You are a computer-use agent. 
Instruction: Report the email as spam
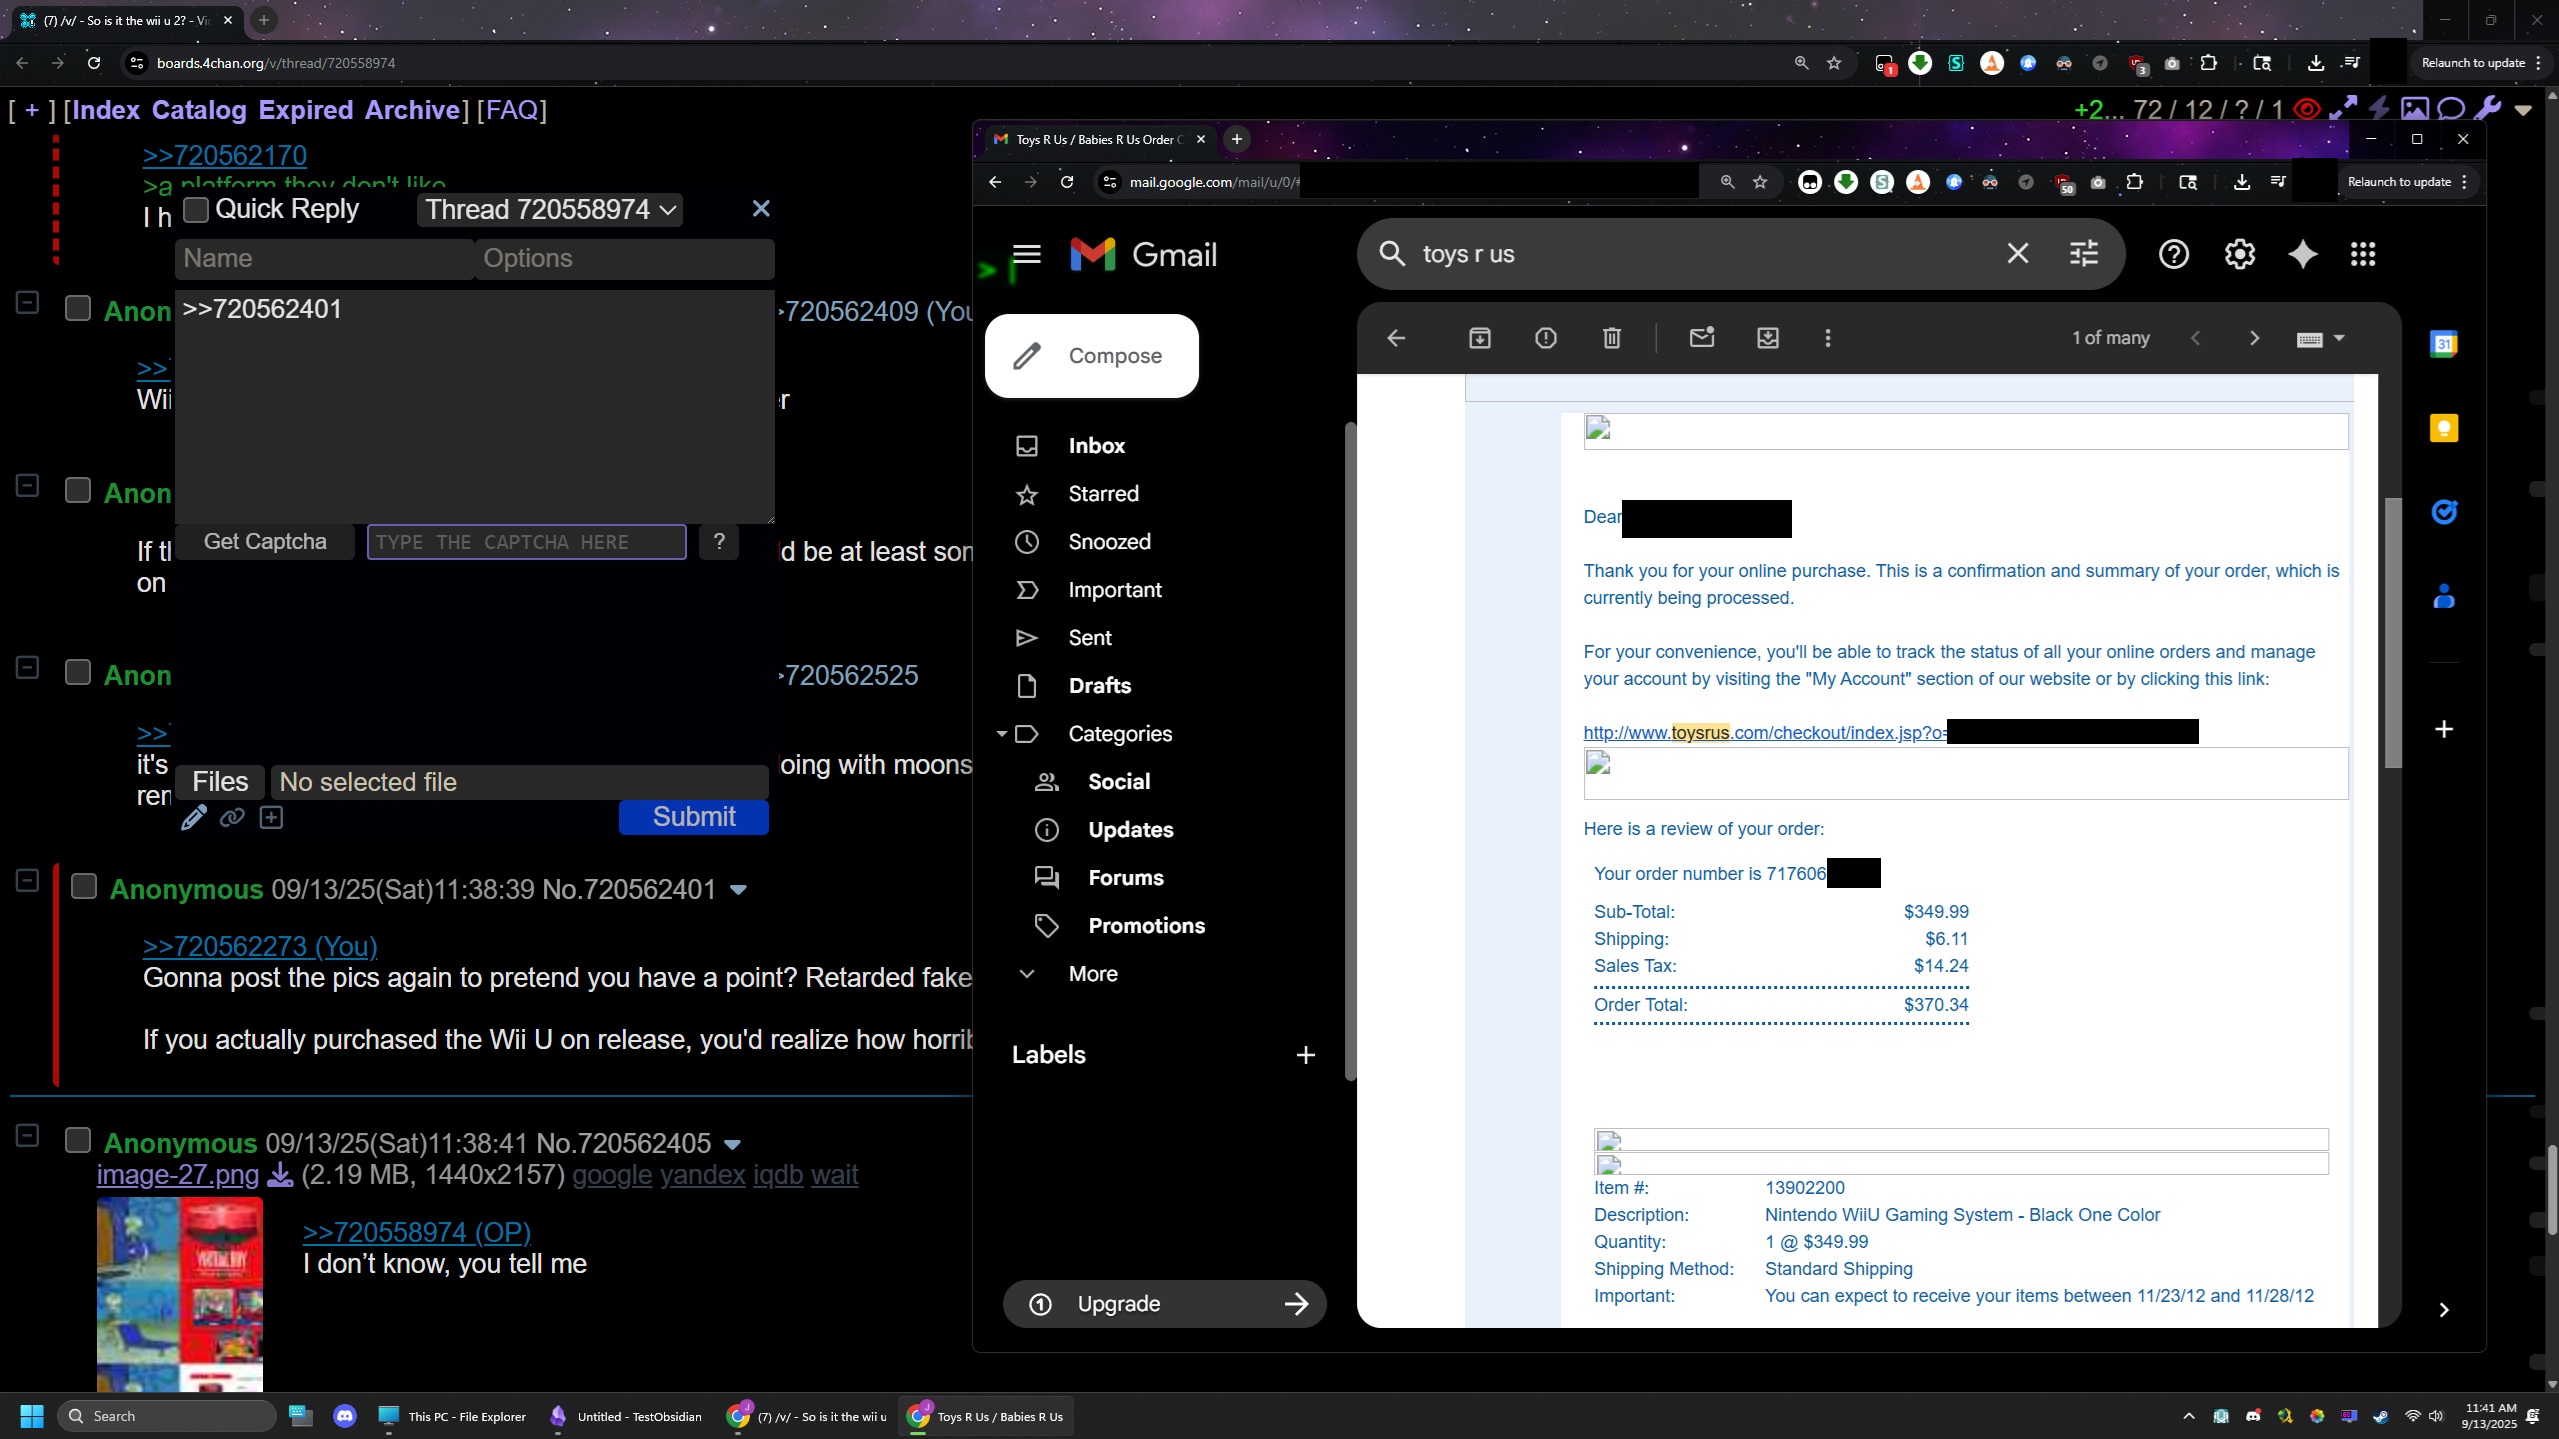[1546, 338]
